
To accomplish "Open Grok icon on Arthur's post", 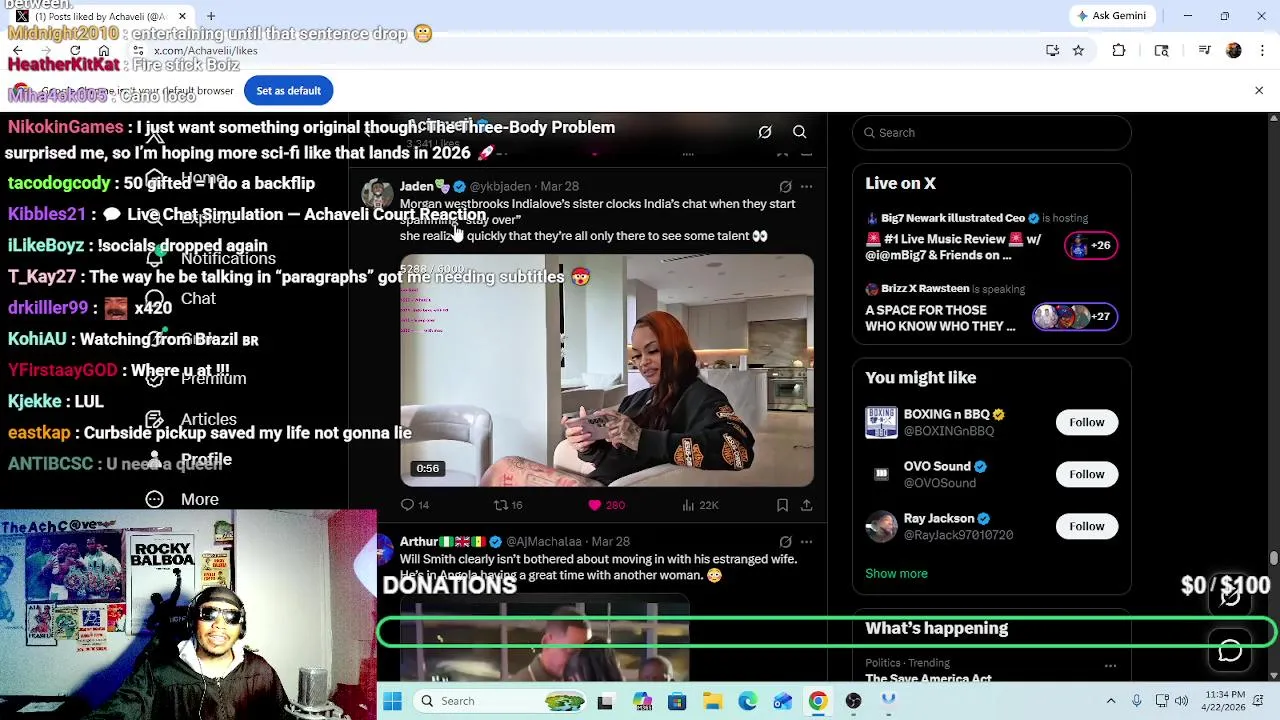I will click(785, 541).
